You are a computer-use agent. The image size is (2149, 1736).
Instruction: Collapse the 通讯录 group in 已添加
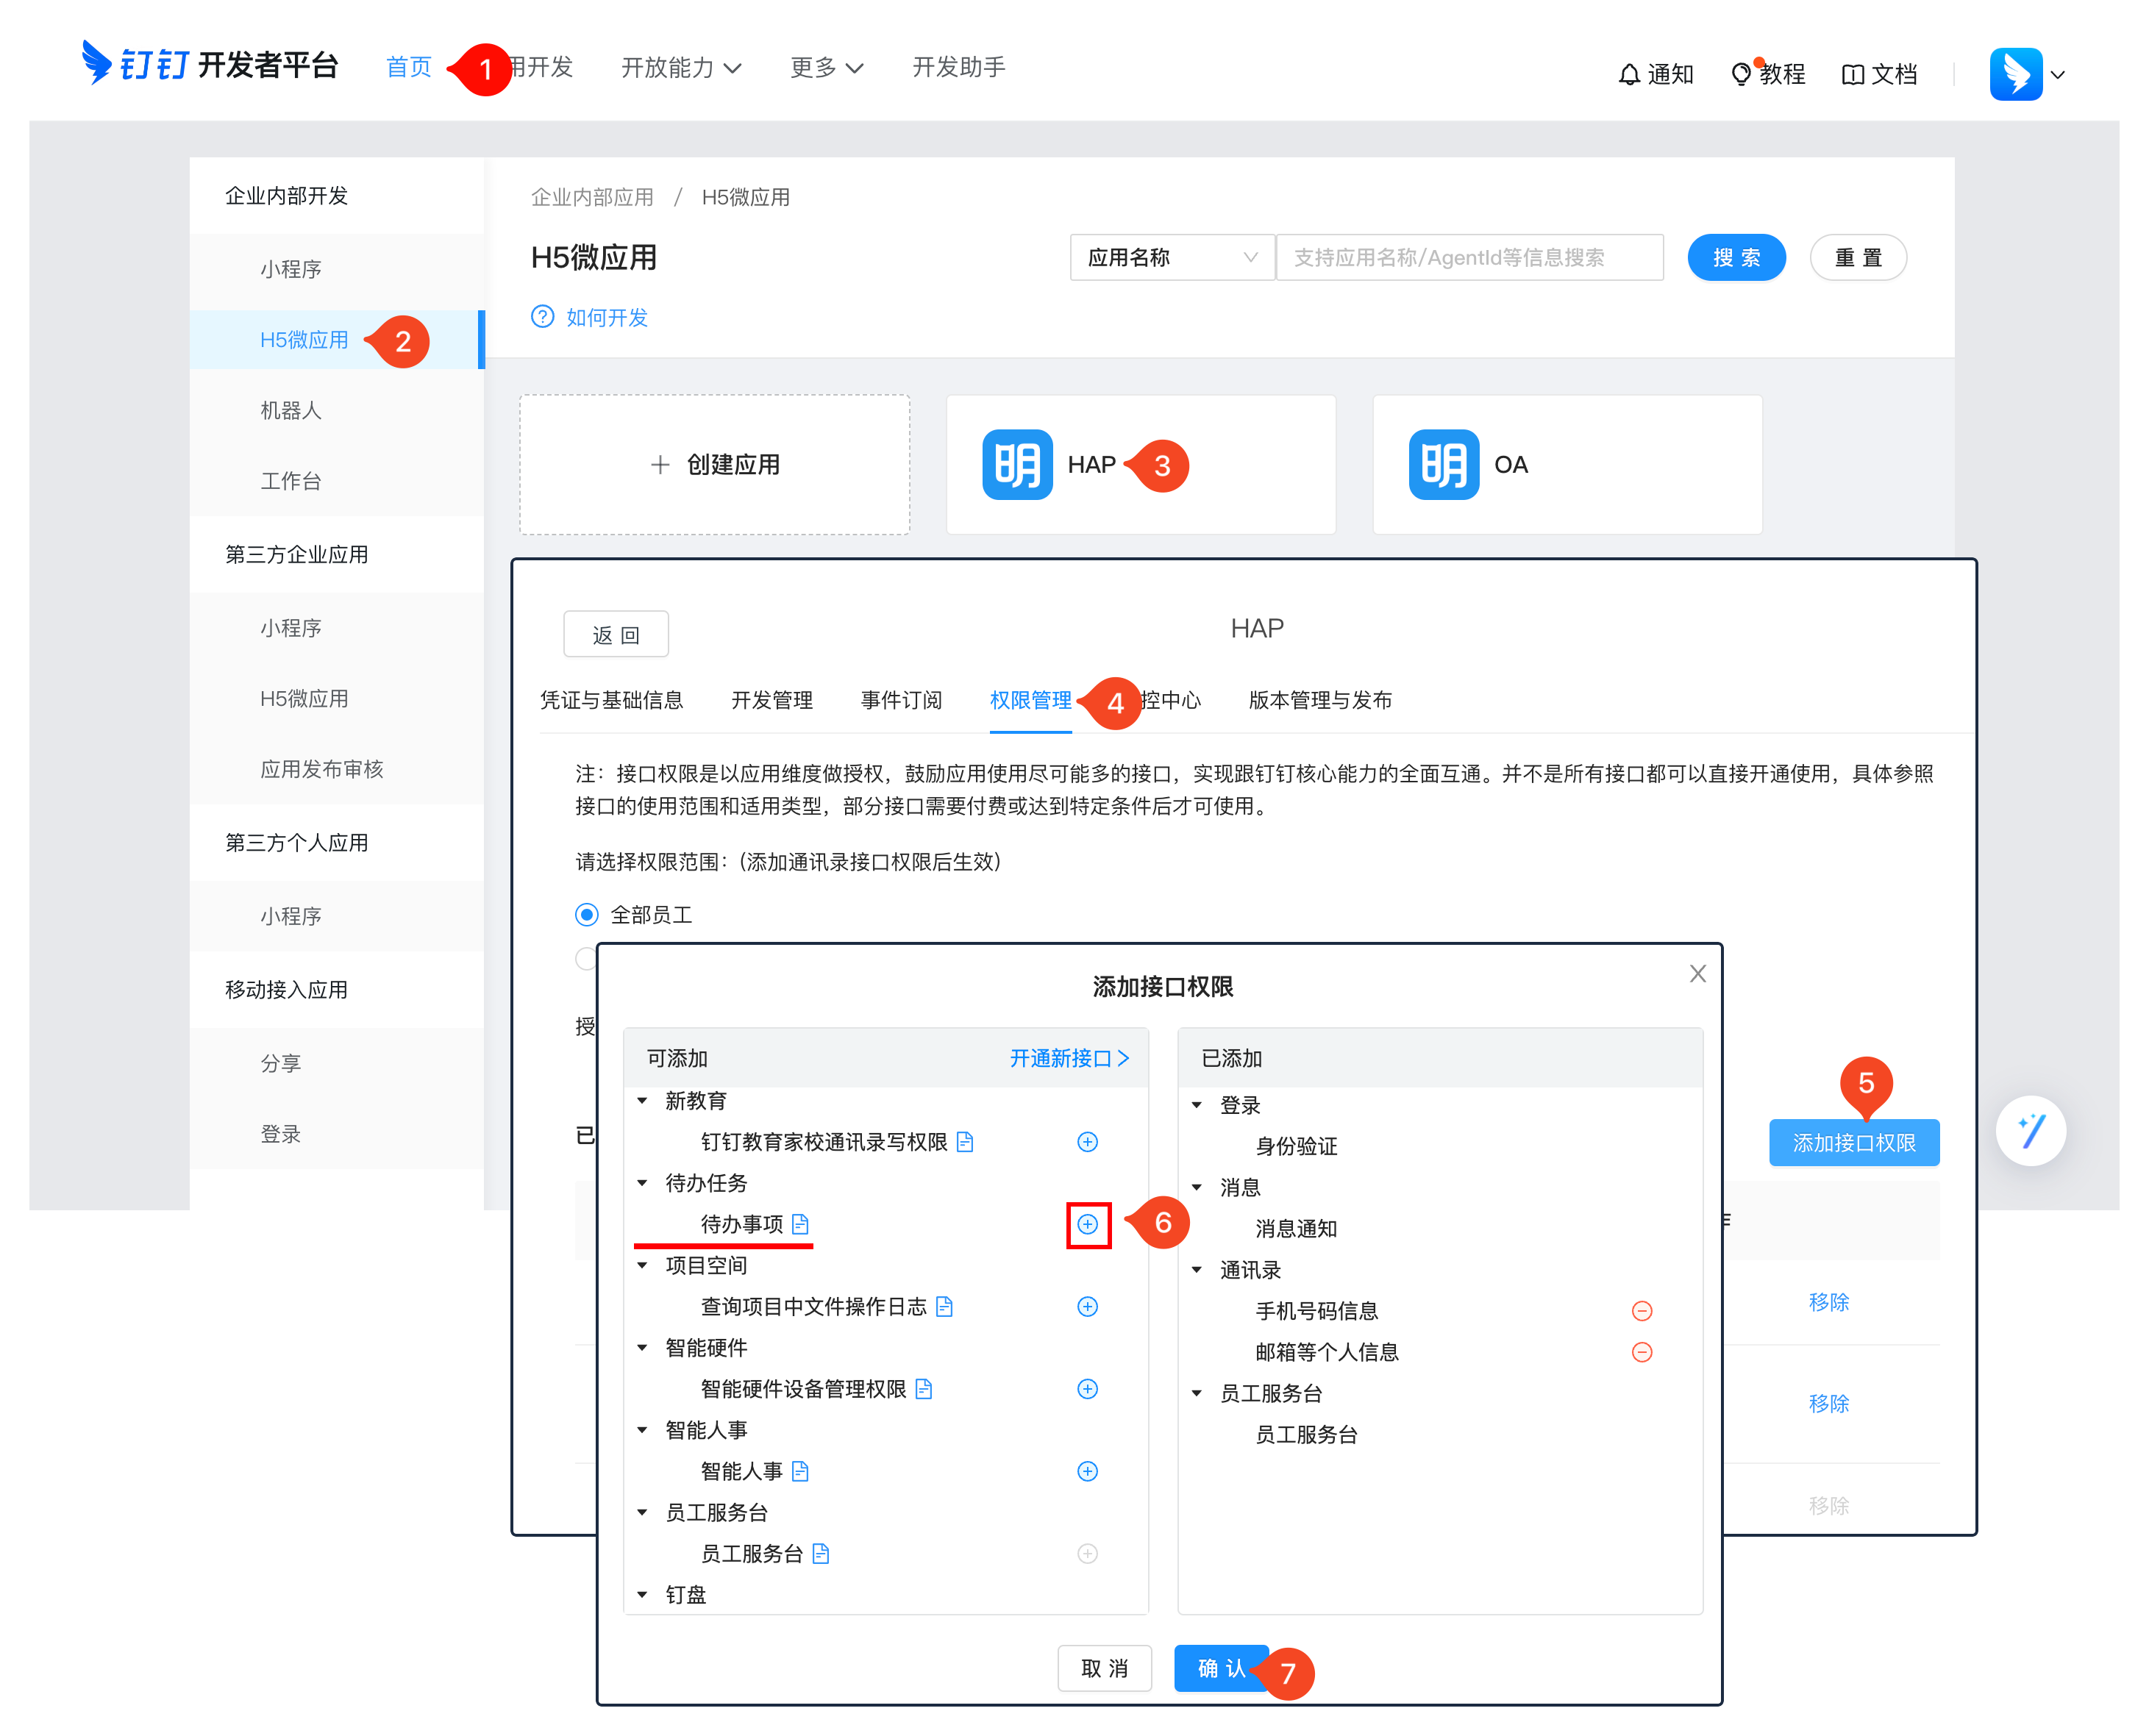pyautogui.click(x=1197, y=1270)
